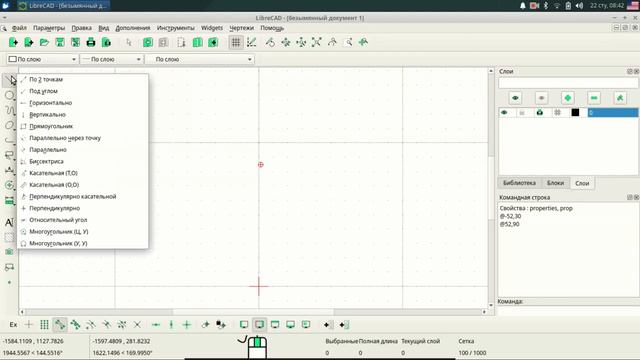Click the Add layer plus icon
Image resolution: width=640 pixels, height=360 pixels.
coord(567,98)
